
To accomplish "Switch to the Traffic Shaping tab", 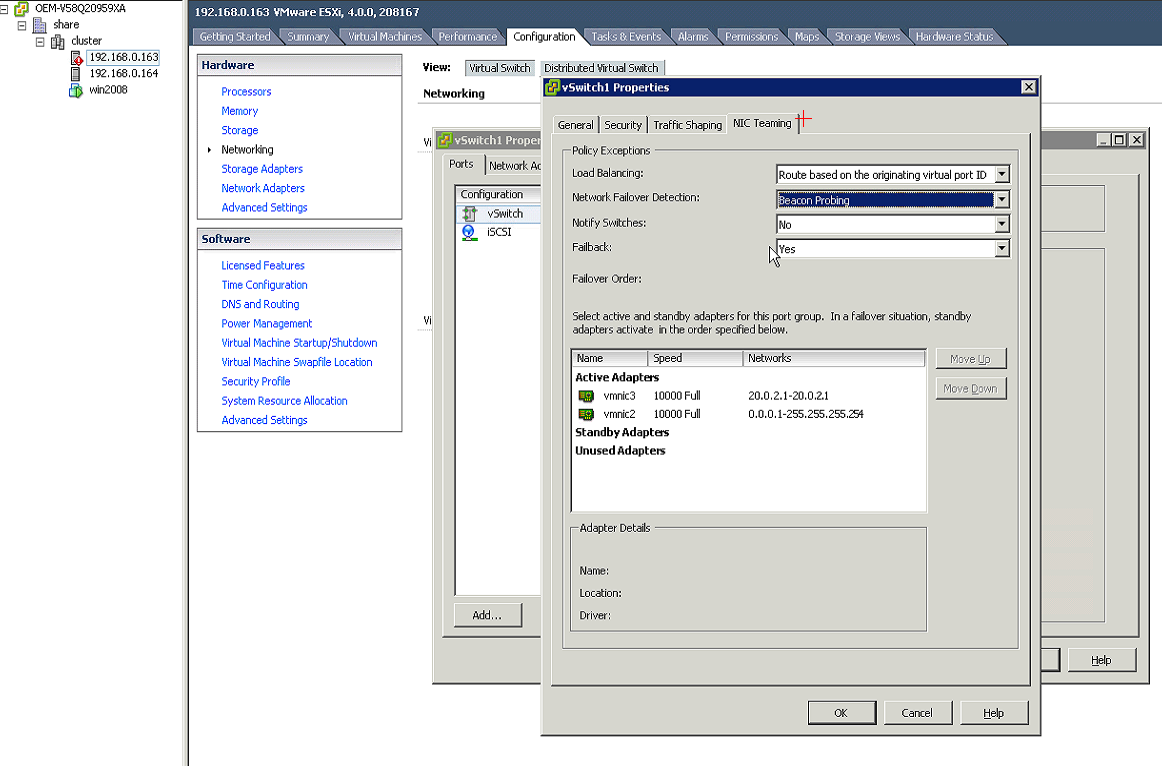I will tap(687, 125).
